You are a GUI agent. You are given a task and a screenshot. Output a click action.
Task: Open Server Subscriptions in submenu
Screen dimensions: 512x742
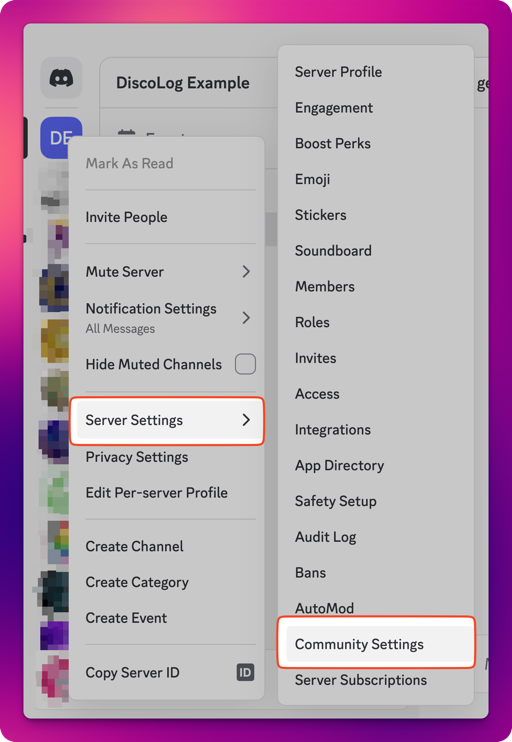376,680
